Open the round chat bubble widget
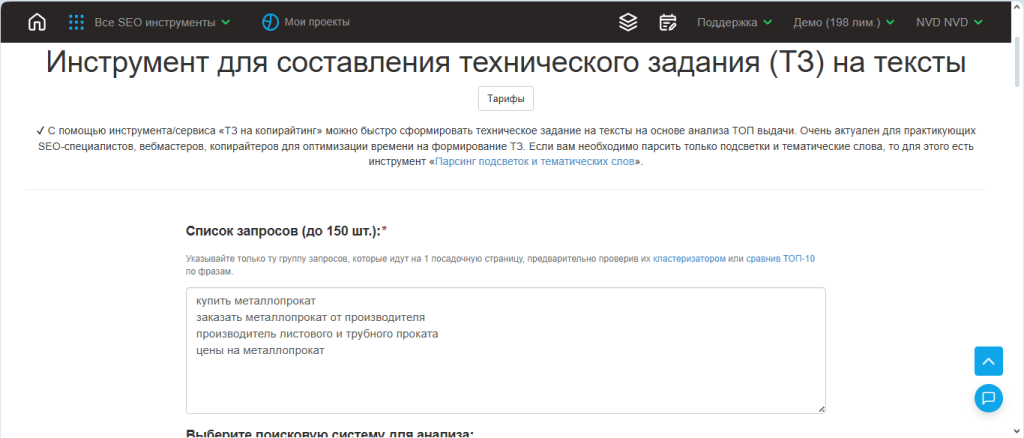Screen dimensions: 1024x438 coord(988,398)
